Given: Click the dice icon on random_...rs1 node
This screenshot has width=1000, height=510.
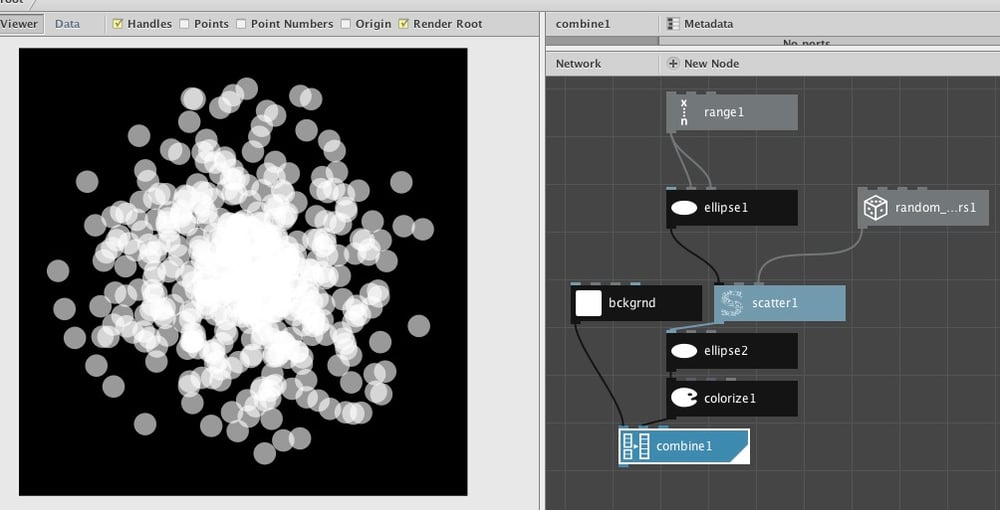Looking at the screenshot, I should (x=875, y=208).
